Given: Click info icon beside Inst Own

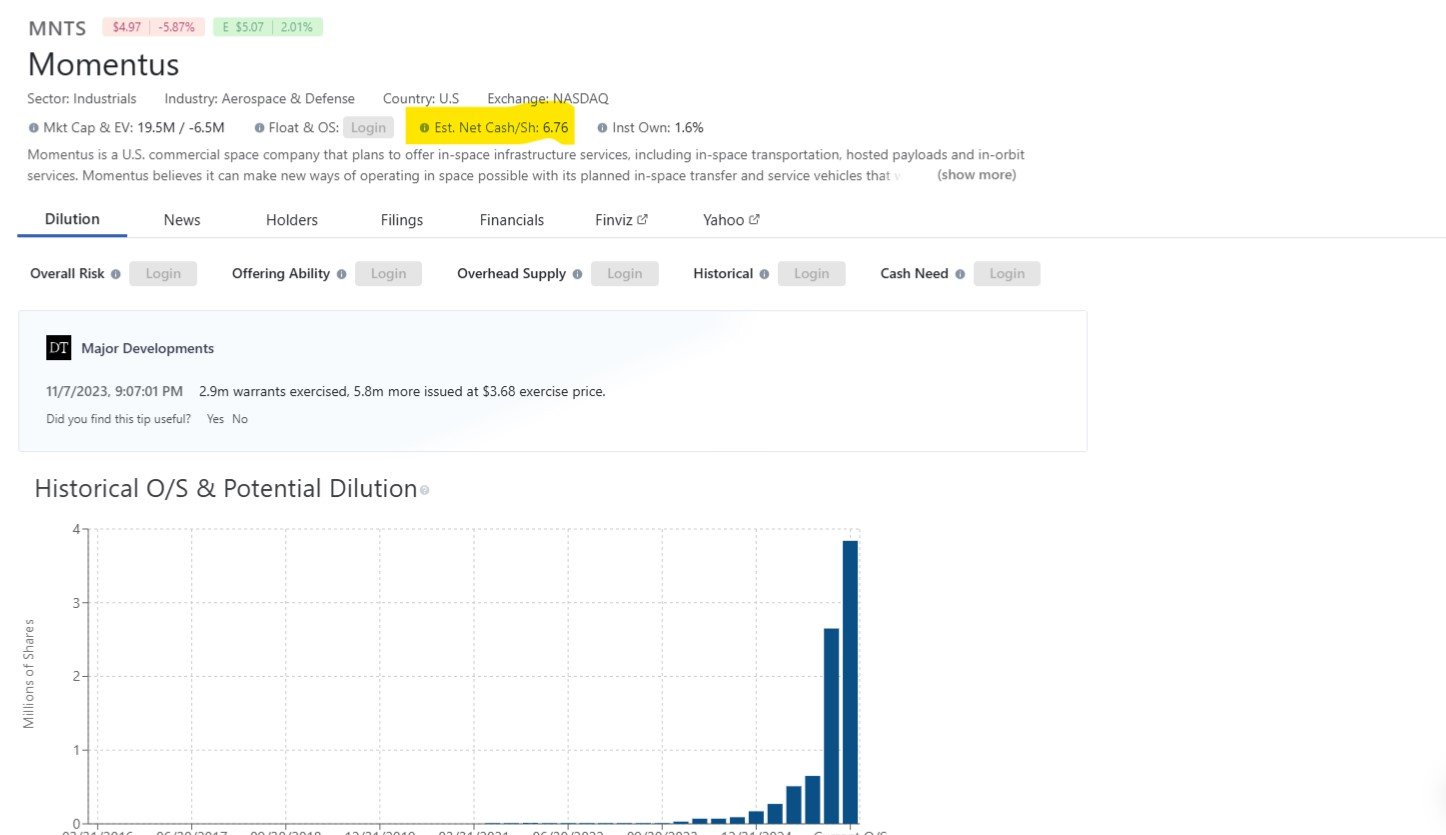Looking at the screenshot, I should (x=602, y=128).
